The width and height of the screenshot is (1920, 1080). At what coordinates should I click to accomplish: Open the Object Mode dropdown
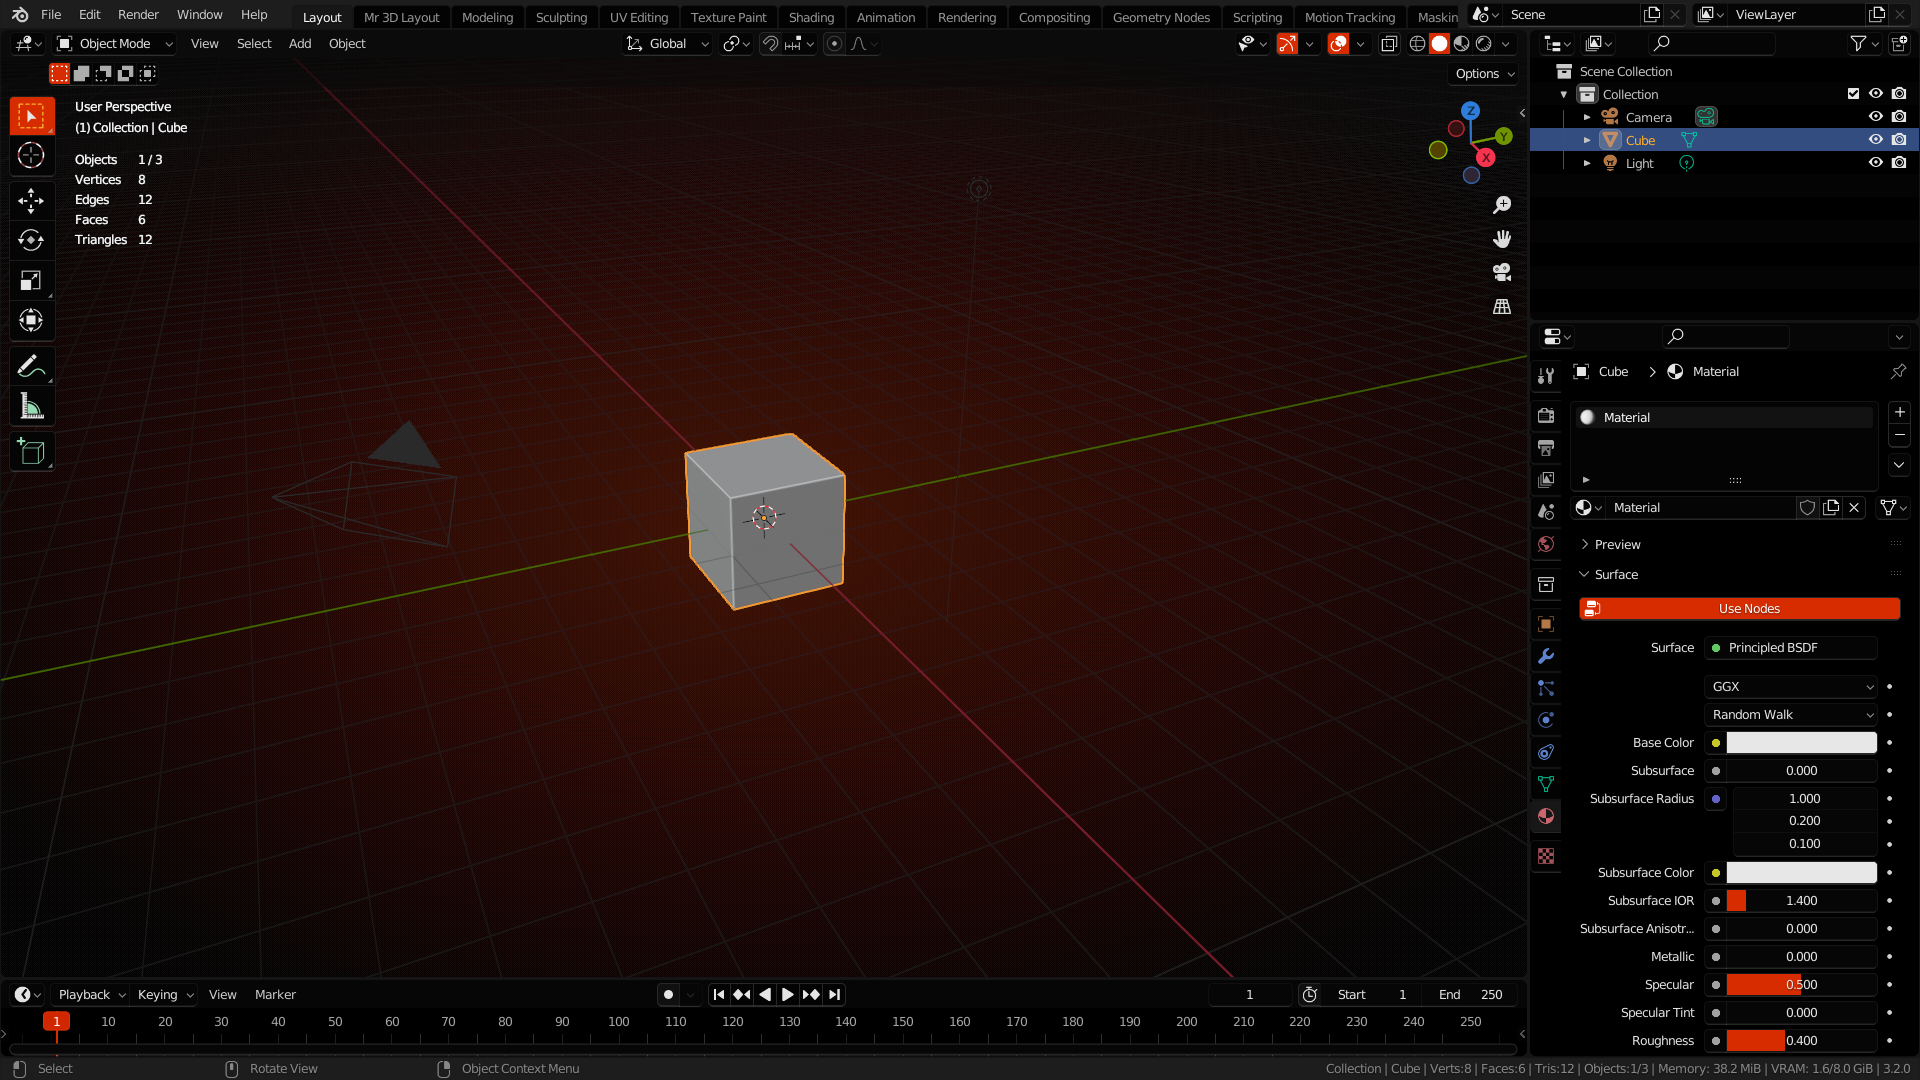(113, 43)
